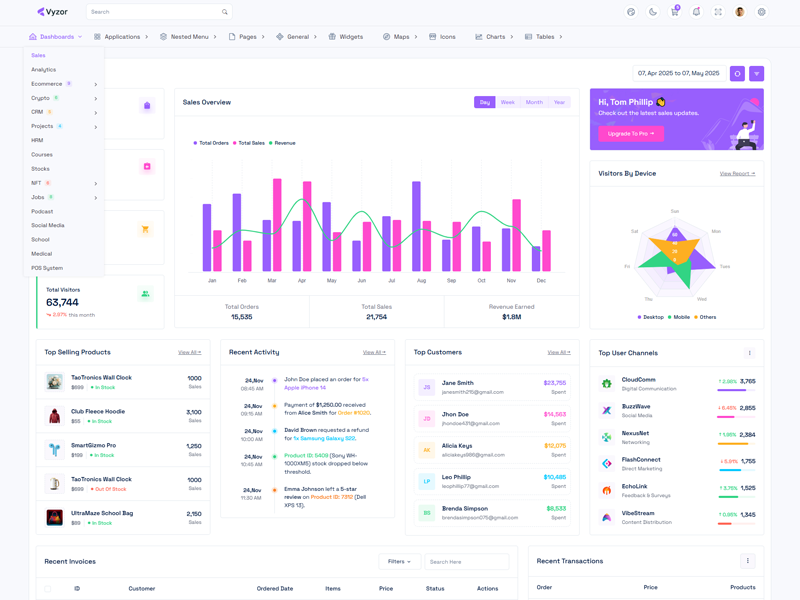Screen dimensions: 800x600
Task: Click the user profile avatar
Action: (x=740, y=12)
